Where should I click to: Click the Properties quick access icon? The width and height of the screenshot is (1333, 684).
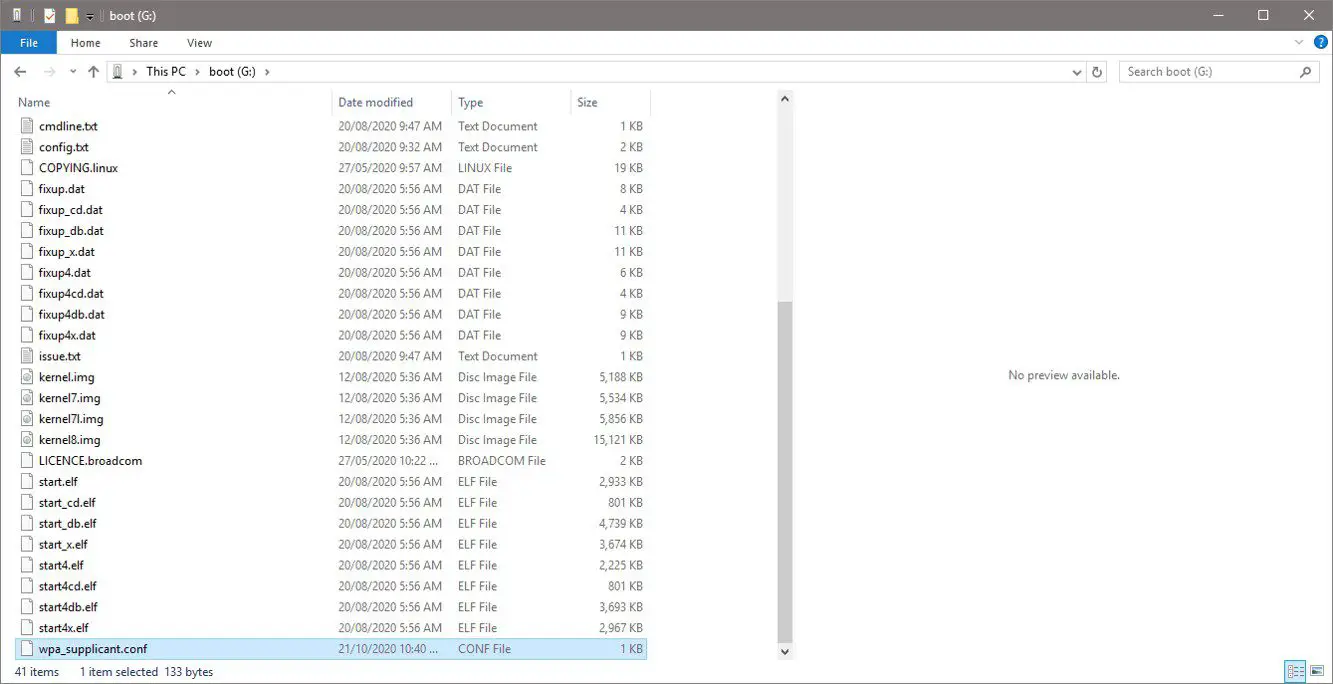tap(50, 16)
